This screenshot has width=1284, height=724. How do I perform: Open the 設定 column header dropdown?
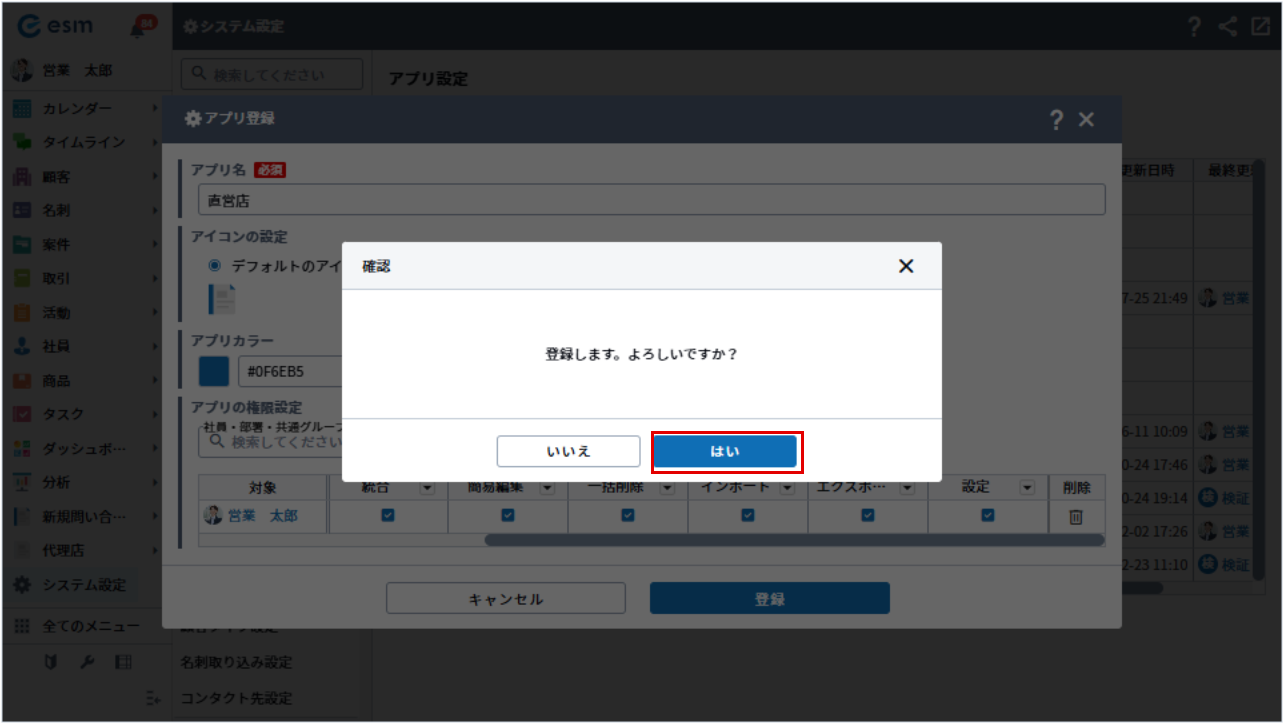(x=1027, y=487)
